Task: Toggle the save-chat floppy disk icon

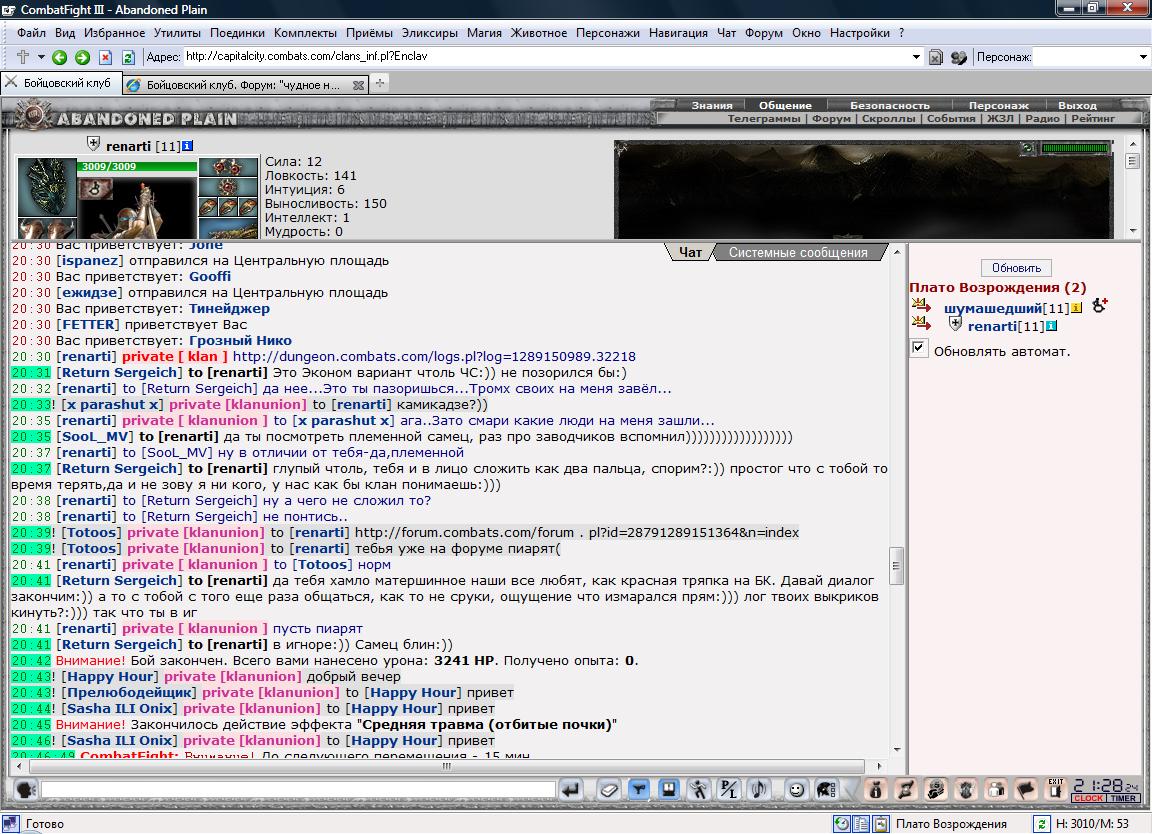Action: 669,790
